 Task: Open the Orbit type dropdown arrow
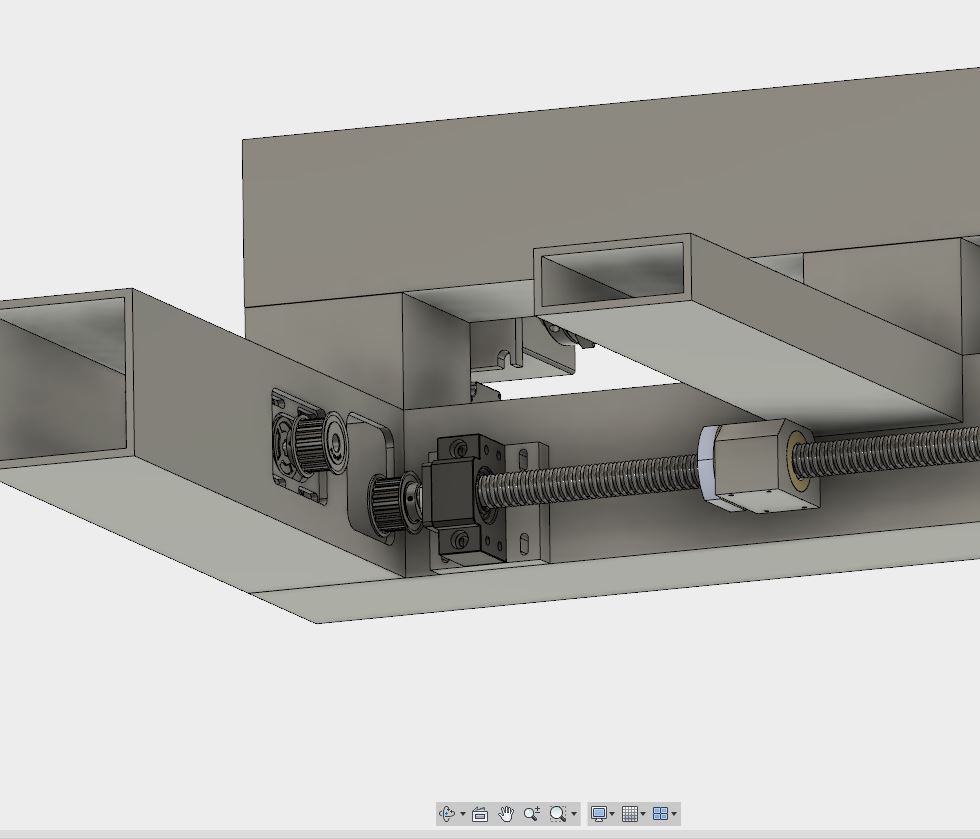[462, 815]
